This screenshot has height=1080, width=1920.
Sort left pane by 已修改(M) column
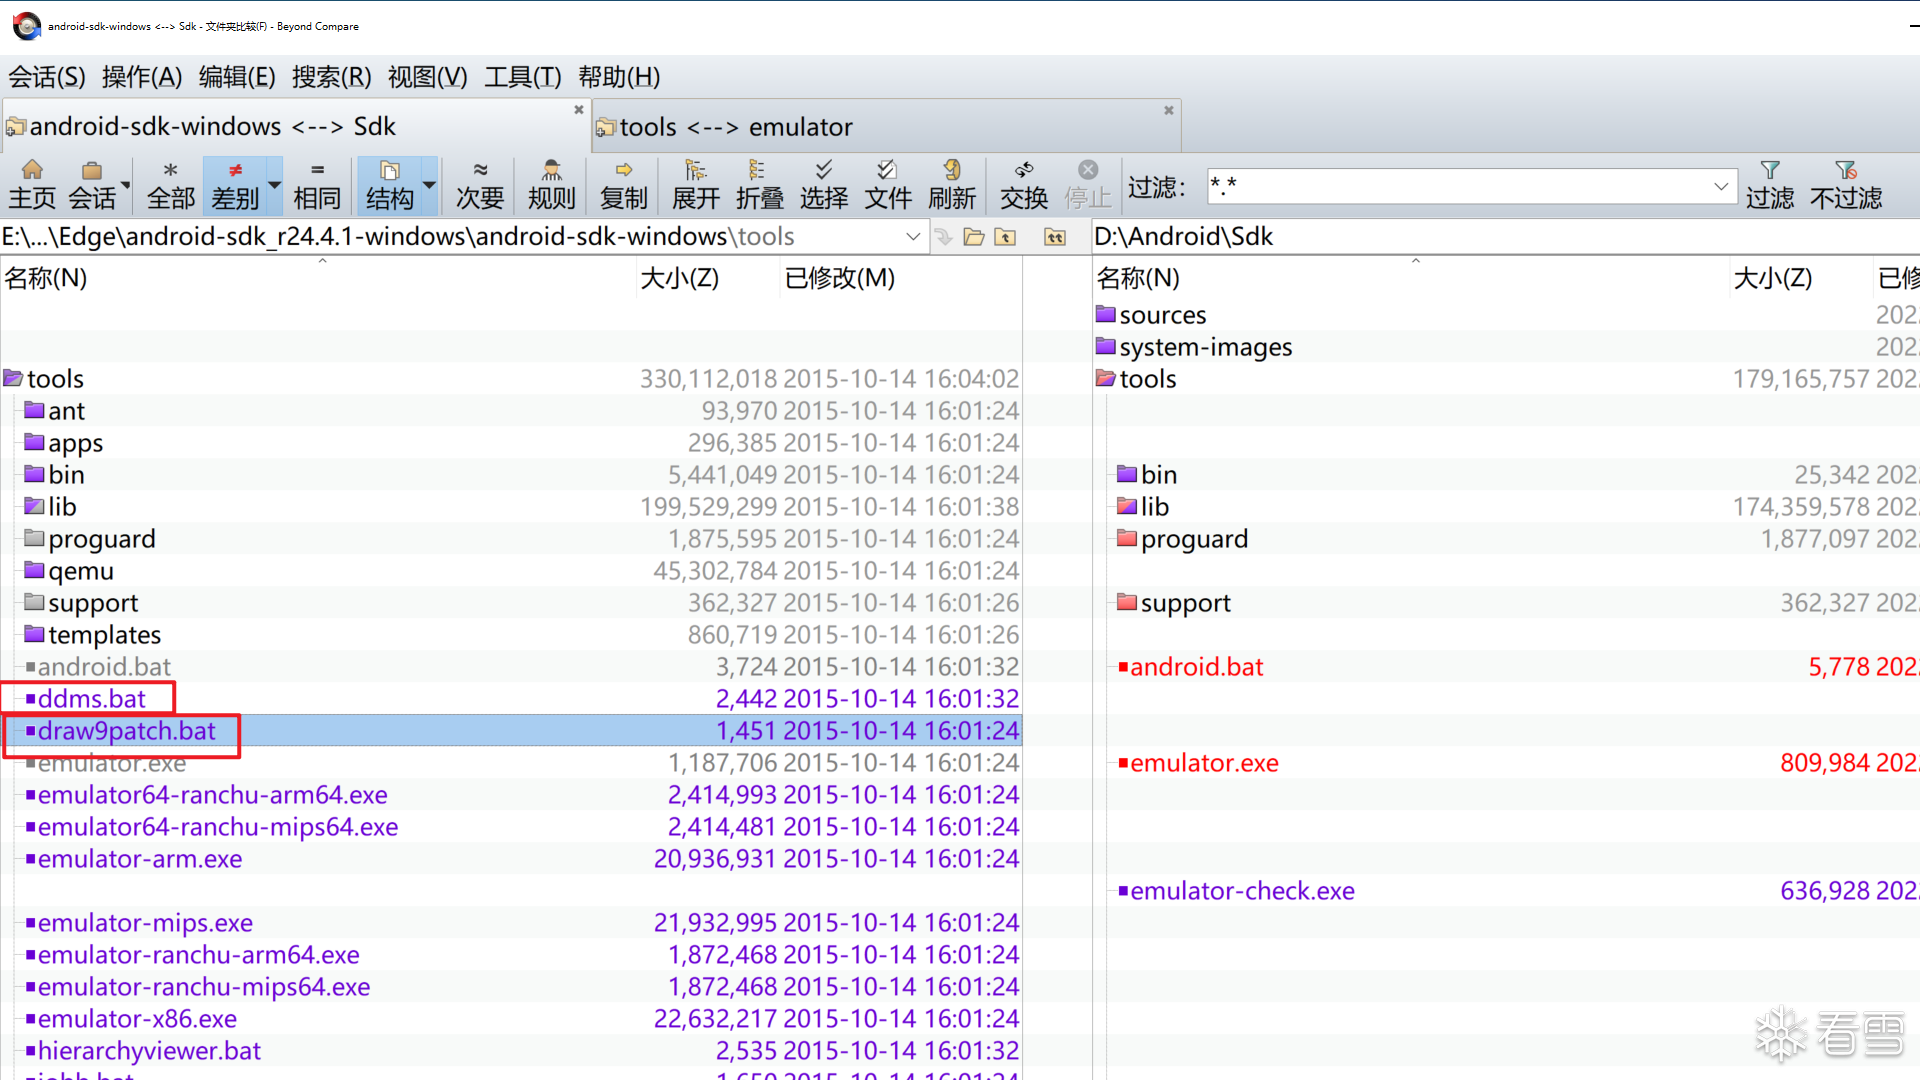coord(900,278)
